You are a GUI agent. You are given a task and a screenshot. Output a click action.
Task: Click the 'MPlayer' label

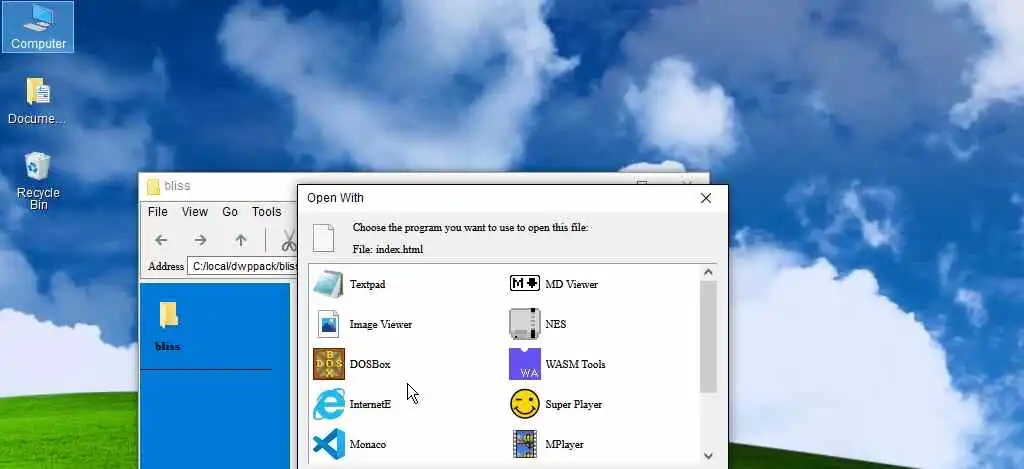[564, 444]
